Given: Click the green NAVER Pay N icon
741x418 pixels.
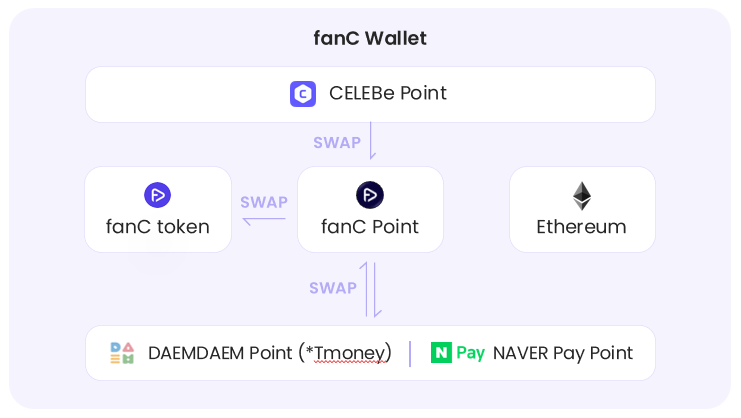Looking at the screenshot, I should click(x=441, y=353).
